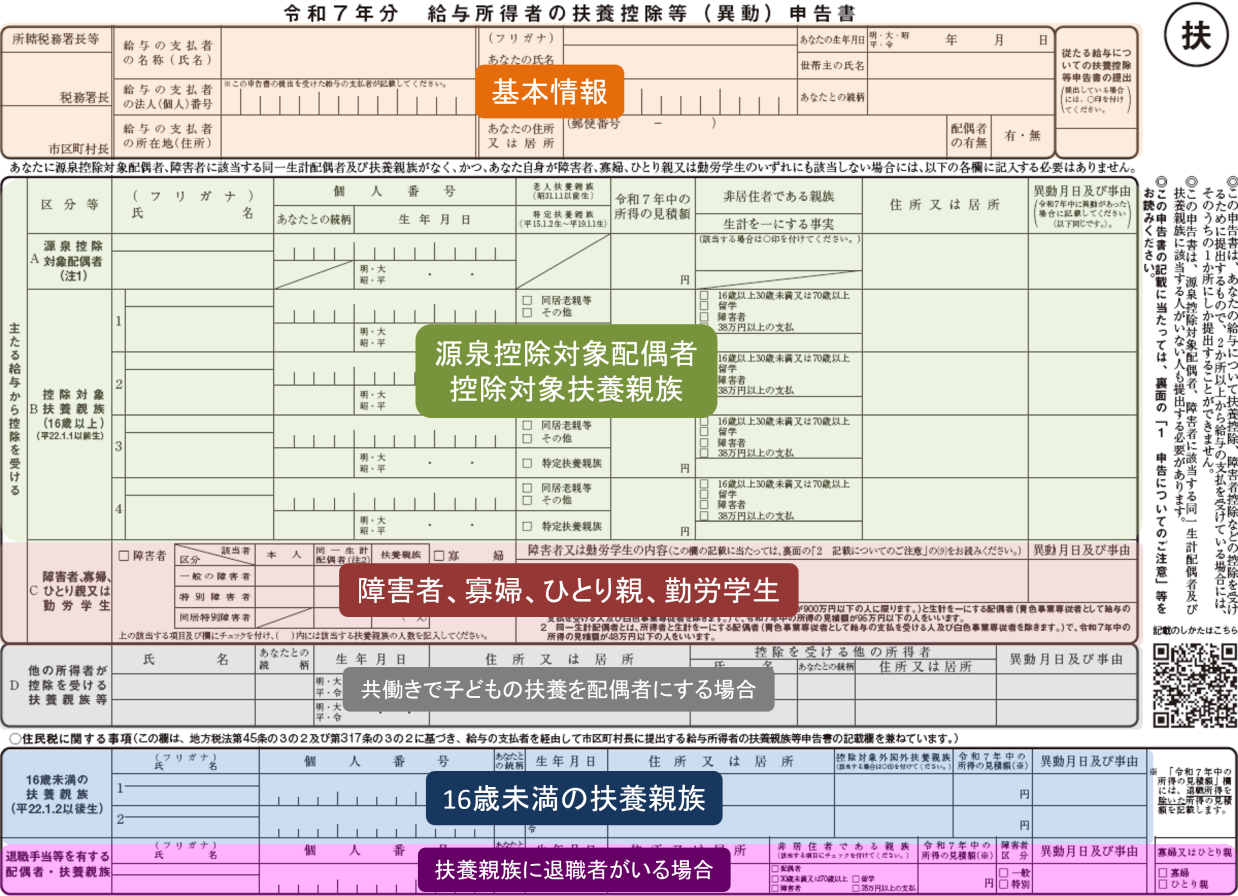
Task: Click the gray 共働きで子どもの扶養 label
Action: click(x=567, y=689)
